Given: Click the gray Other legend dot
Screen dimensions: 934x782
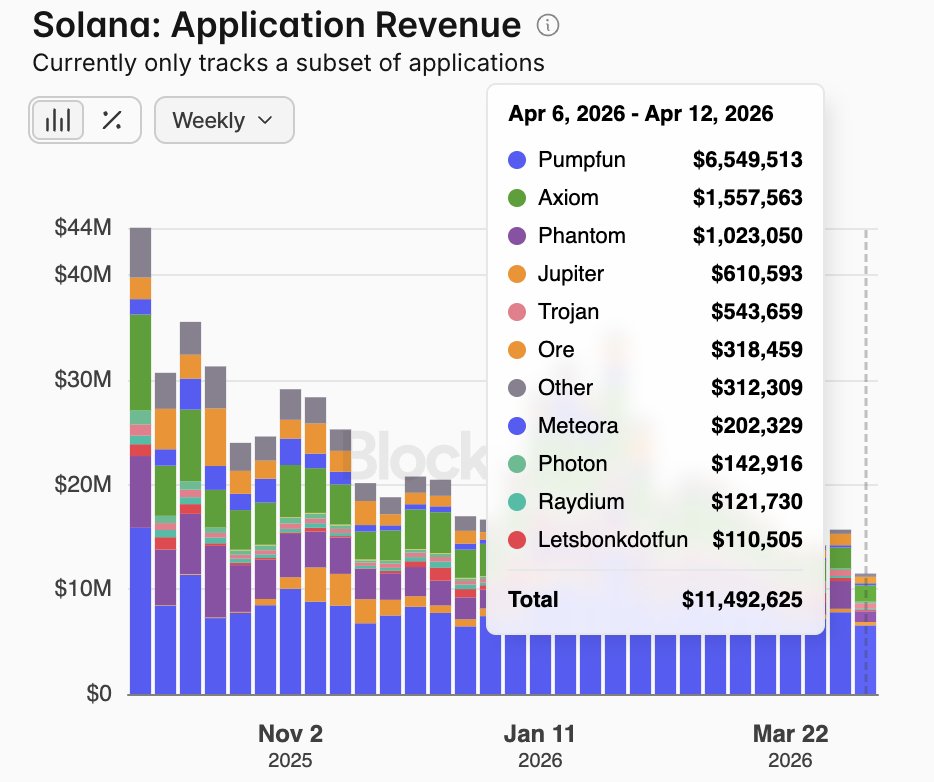Looking at the screenshot, I should pyautogui.click(x=517, y=388).
